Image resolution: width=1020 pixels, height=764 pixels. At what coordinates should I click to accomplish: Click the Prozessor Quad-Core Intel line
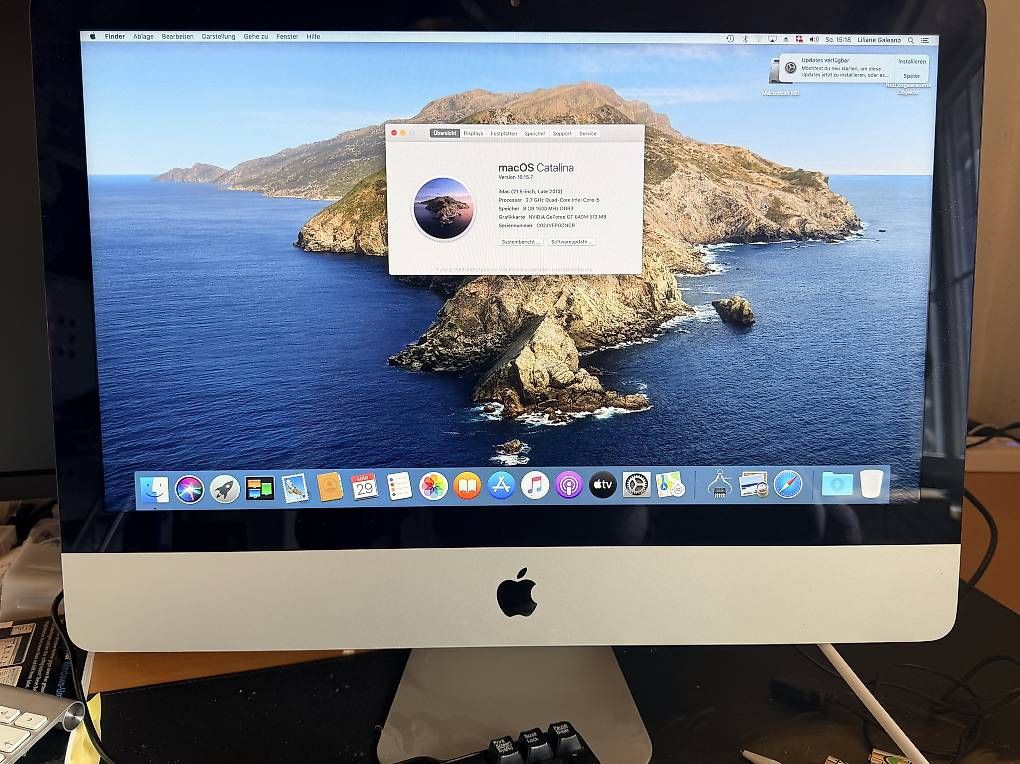548,200
